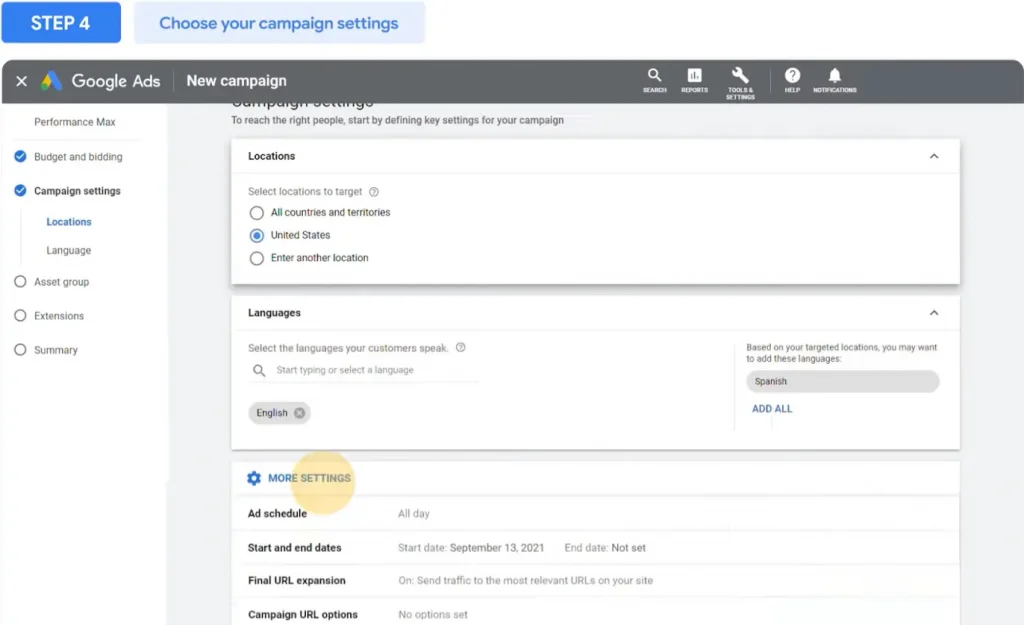Open Tools & Settings wrench icon
Image resolution: width=1024 pixels, height=625 pixels.
point(740,79)
